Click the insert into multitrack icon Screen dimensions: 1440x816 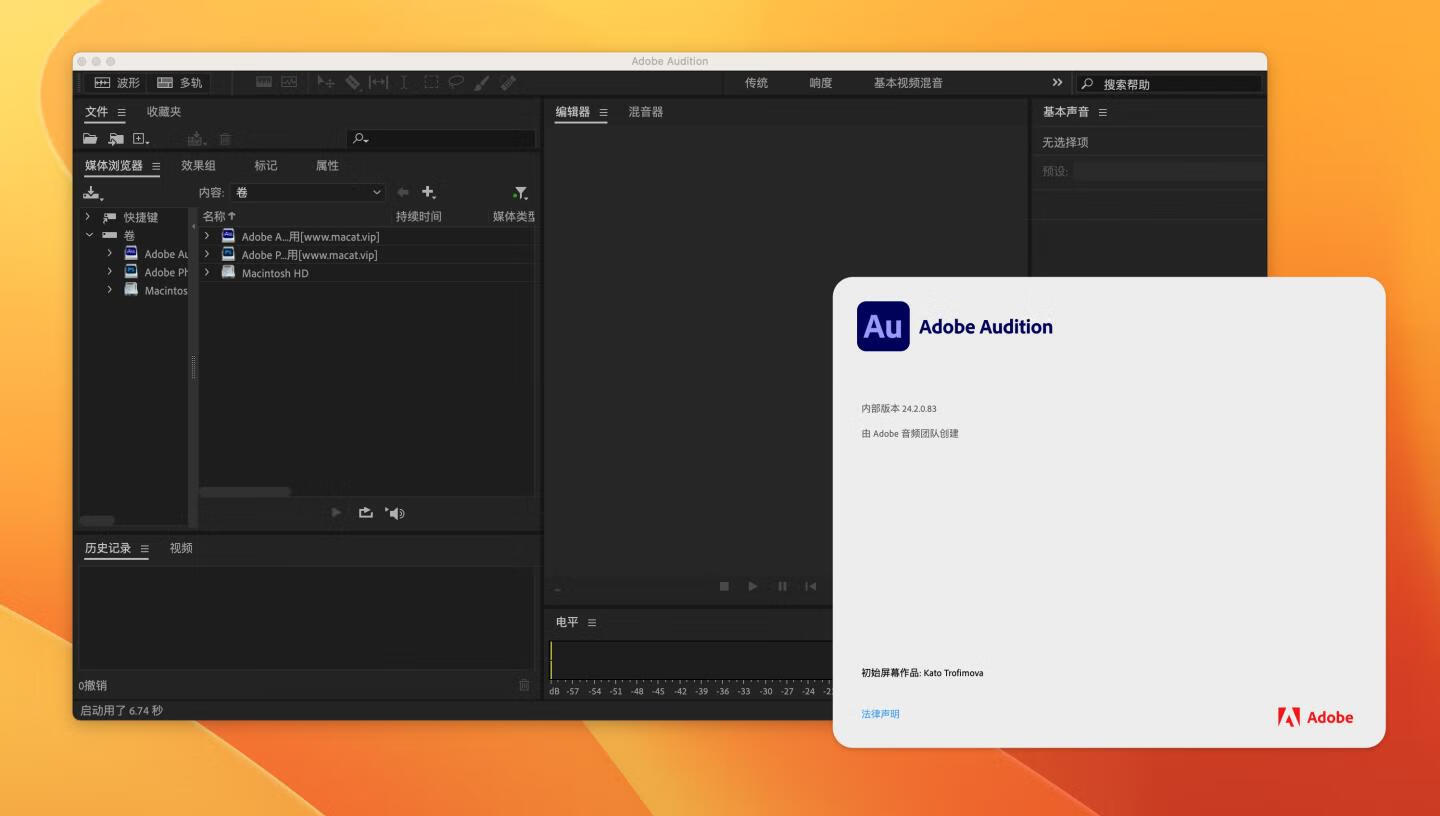click(x=197, y=139)
